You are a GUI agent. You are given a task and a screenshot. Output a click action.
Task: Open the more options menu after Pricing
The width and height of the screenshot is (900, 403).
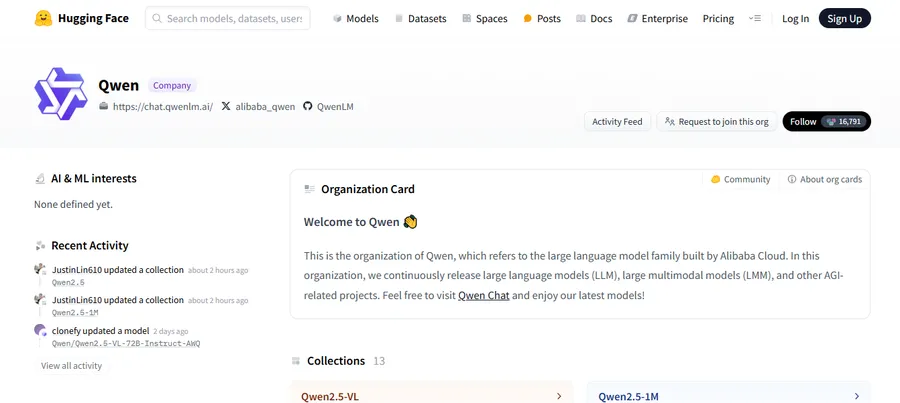pyautogui.click(x=755, y=19)
